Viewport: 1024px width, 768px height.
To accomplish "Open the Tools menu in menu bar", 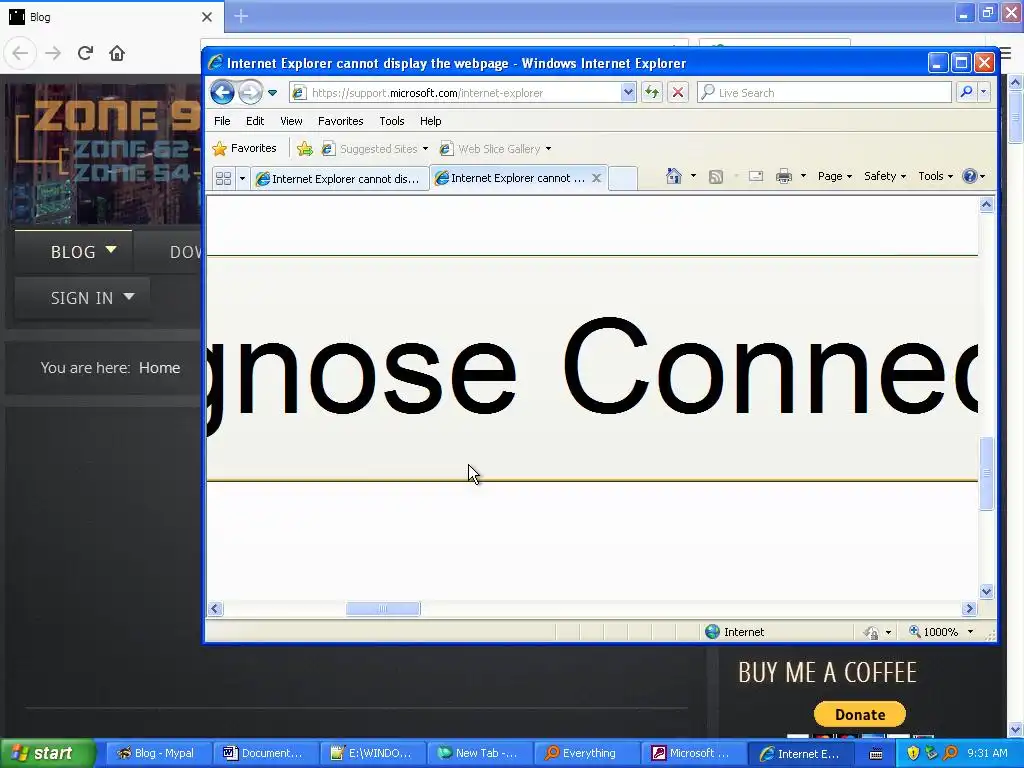I will 392,121.
